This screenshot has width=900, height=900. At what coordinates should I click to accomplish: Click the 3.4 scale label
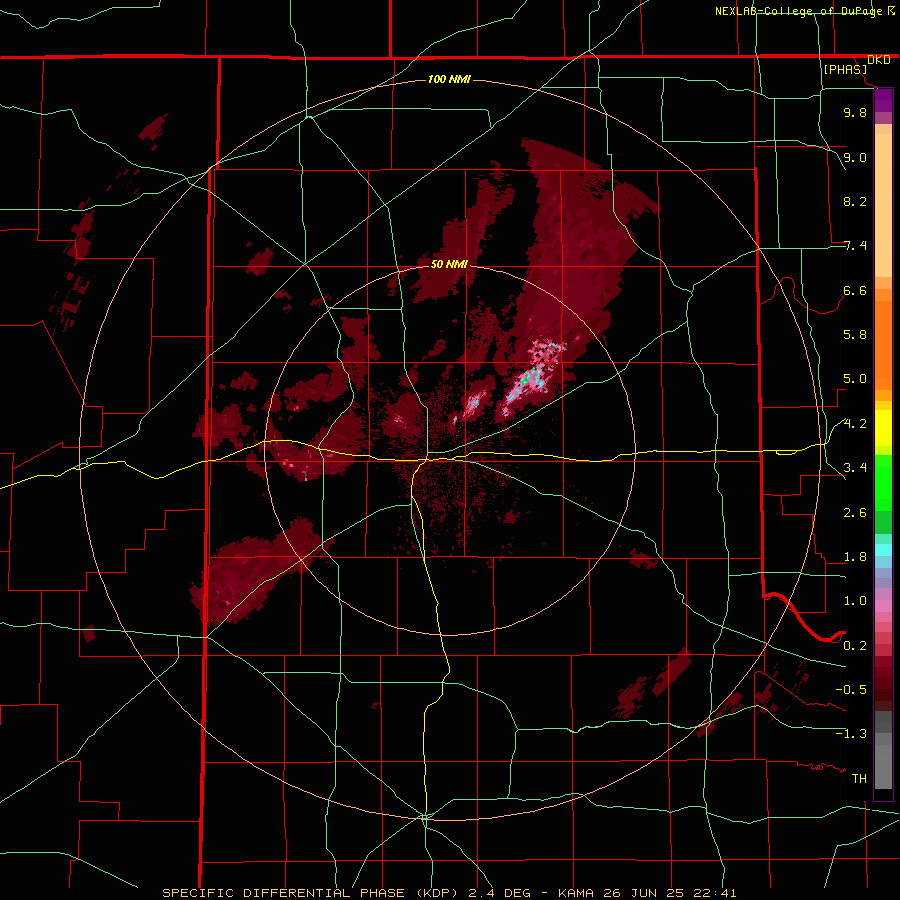click(855, 468)
